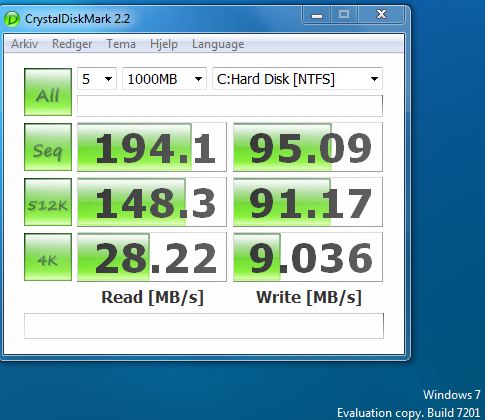Open the Rediger menu
Screen dimensions: 485x420
(72, 44)
